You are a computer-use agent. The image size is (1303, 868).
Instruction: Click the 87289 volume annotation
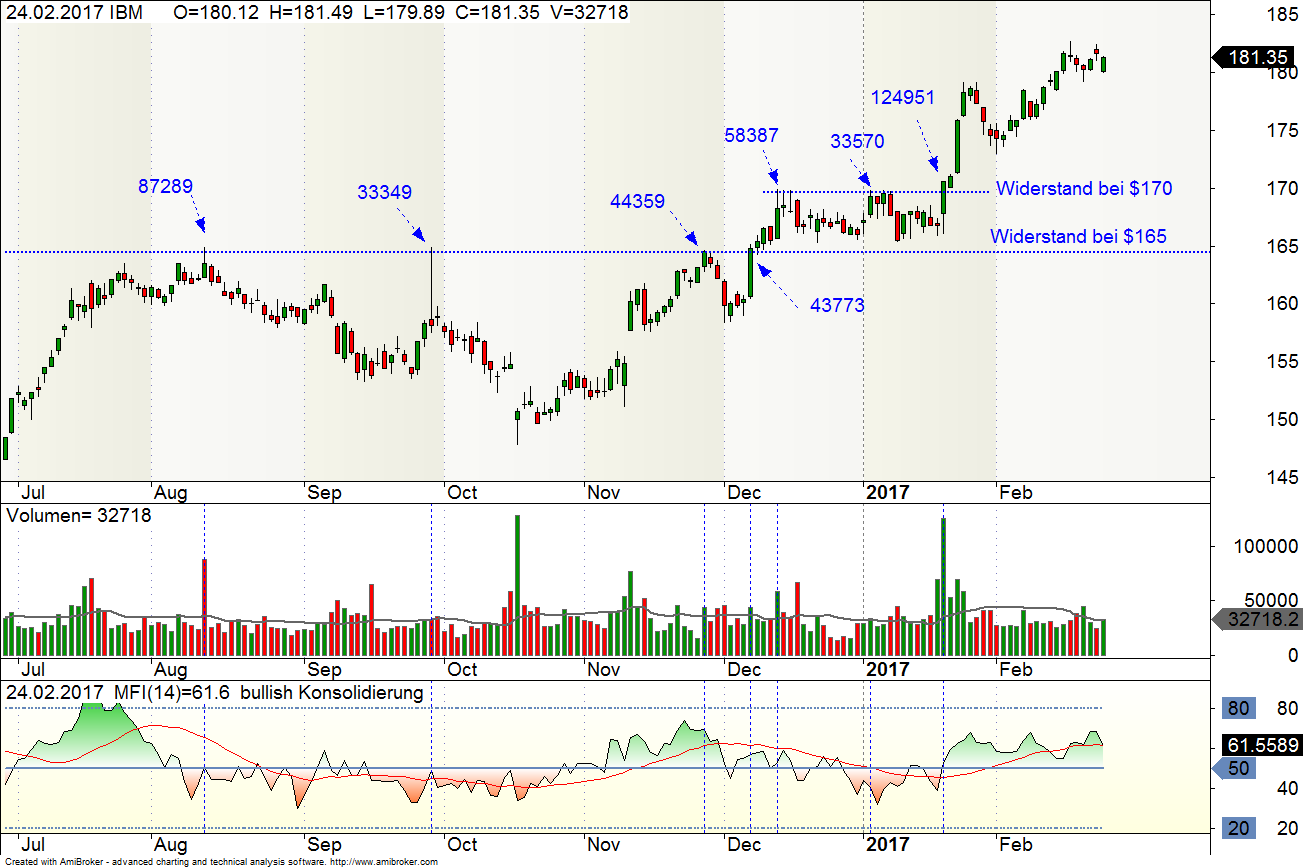[x=166, y=185]
